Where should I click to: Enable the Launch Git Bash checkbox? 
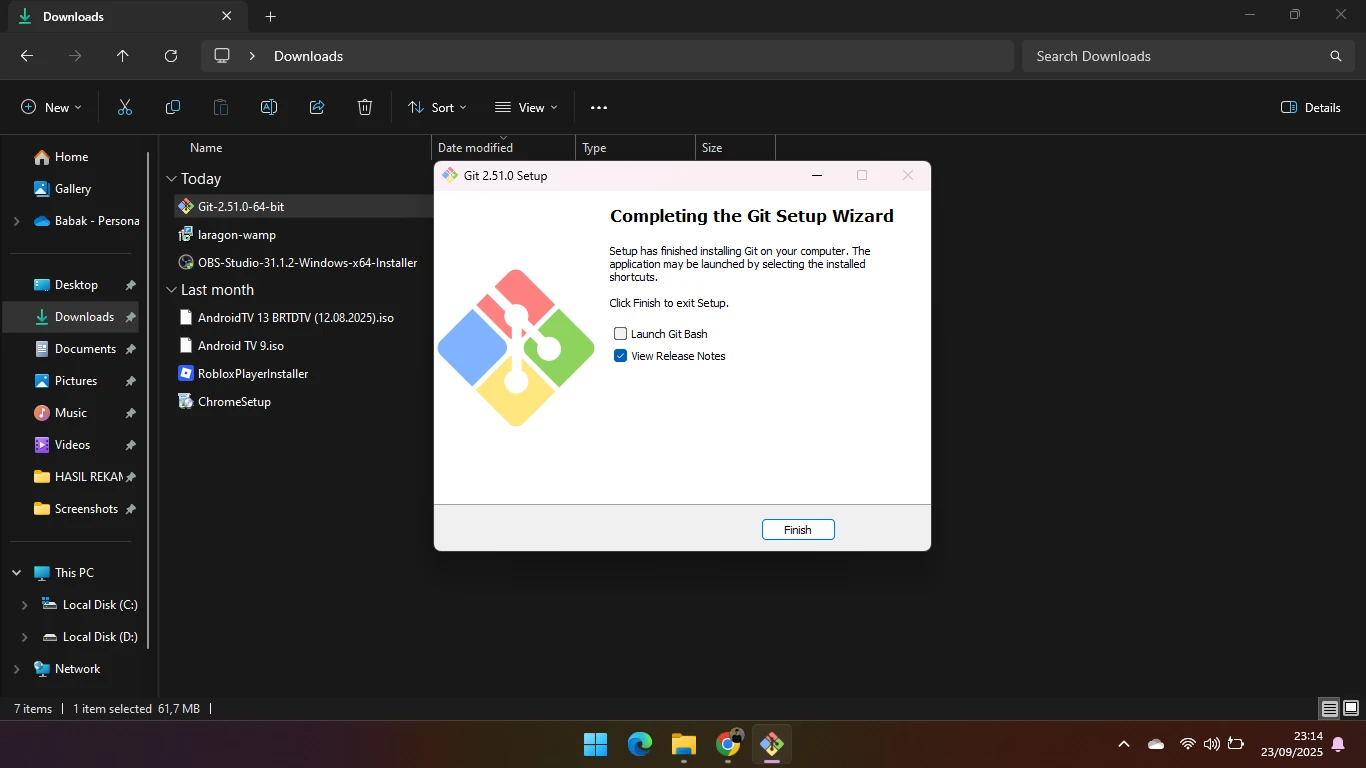621,334
